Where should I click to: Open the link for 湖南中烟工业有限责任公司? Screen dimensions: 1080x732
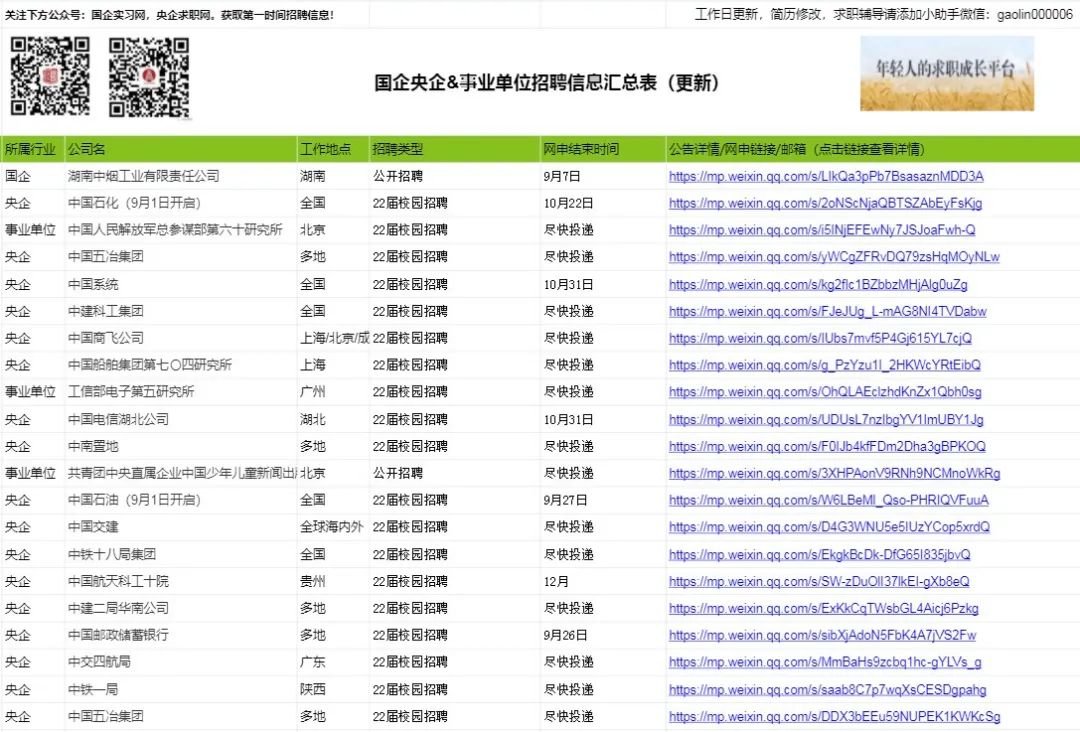(x=826, y=177)
